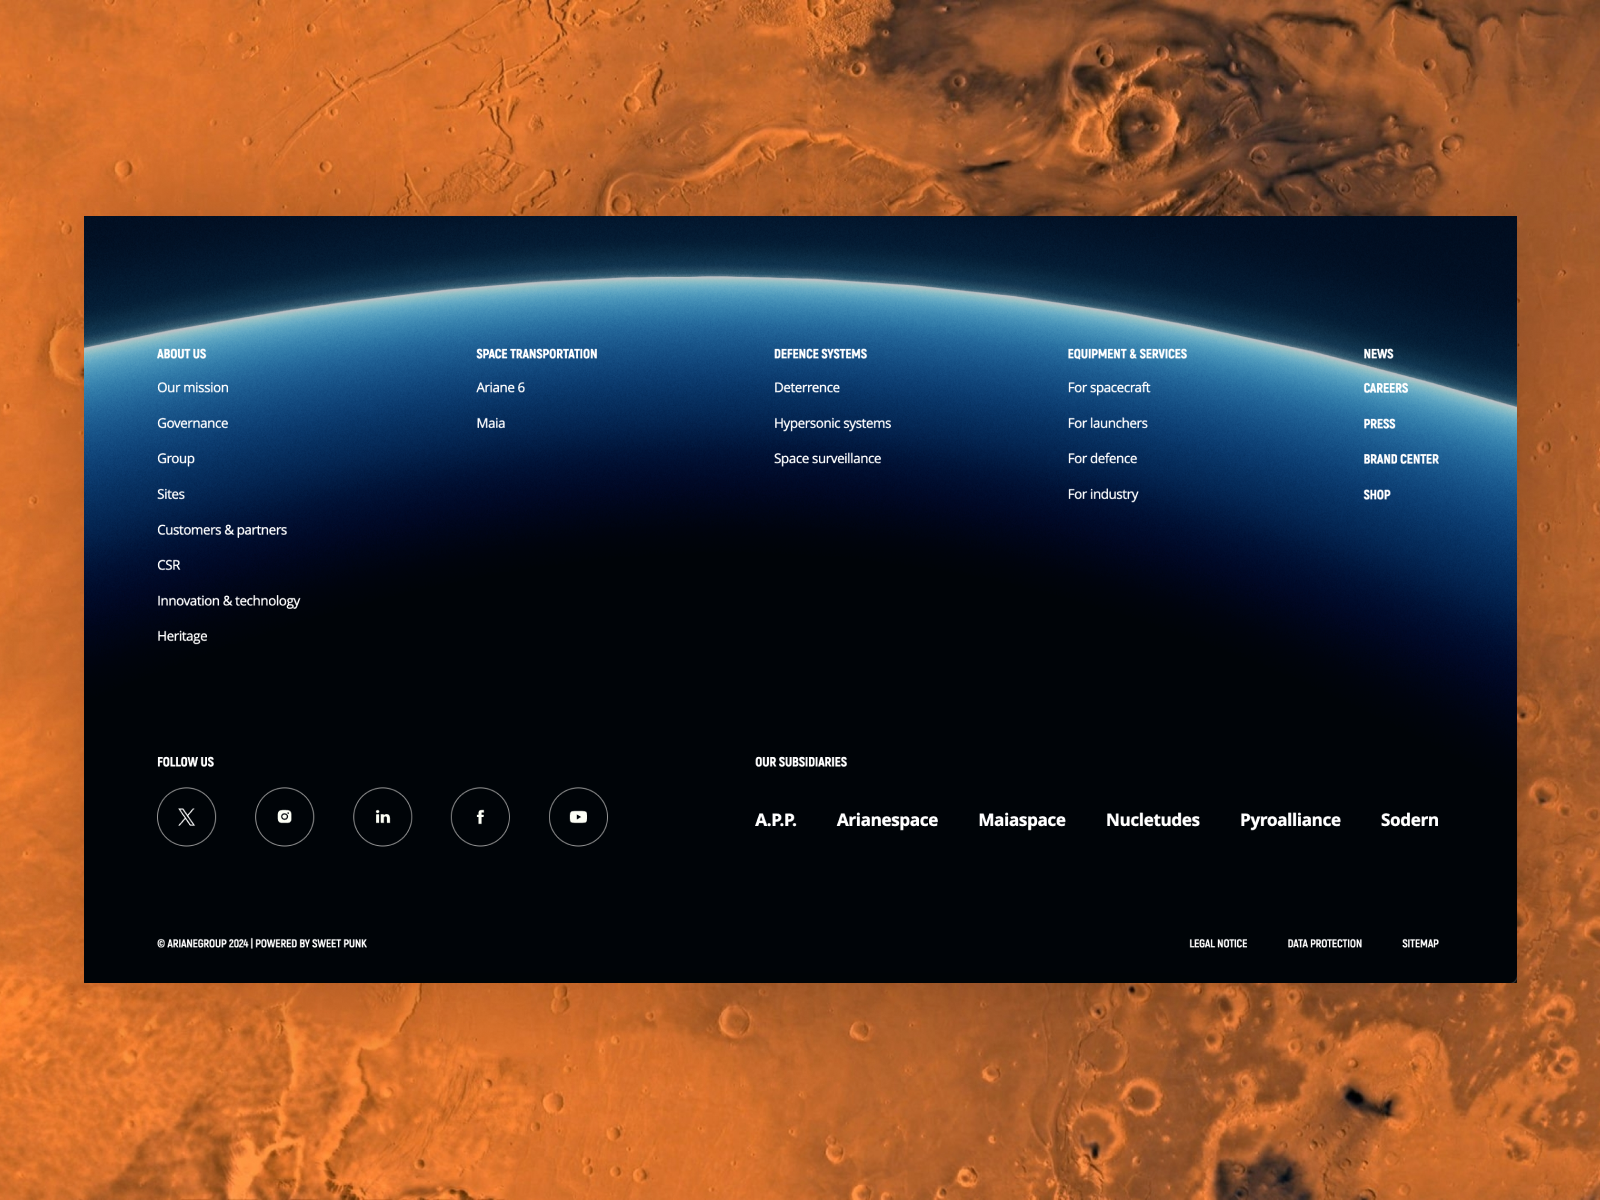Open the Customers & partners link
Screen dimensions: 1600x1200
[222, 530]
